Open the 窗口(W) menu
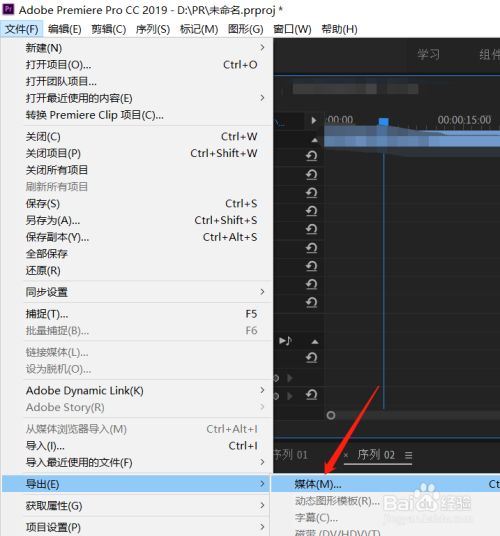This screenshot has height=536, width=500. pos(292,29)
